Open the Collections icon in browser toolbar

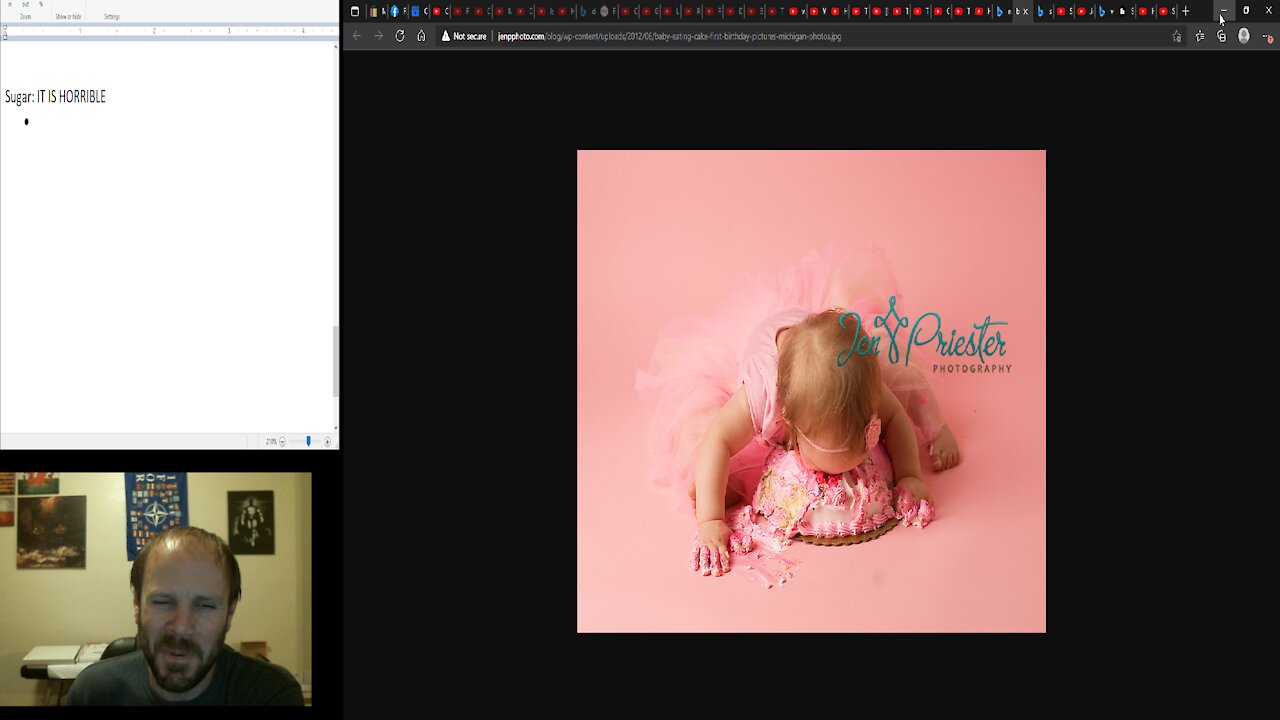(x=1221, y=36)
